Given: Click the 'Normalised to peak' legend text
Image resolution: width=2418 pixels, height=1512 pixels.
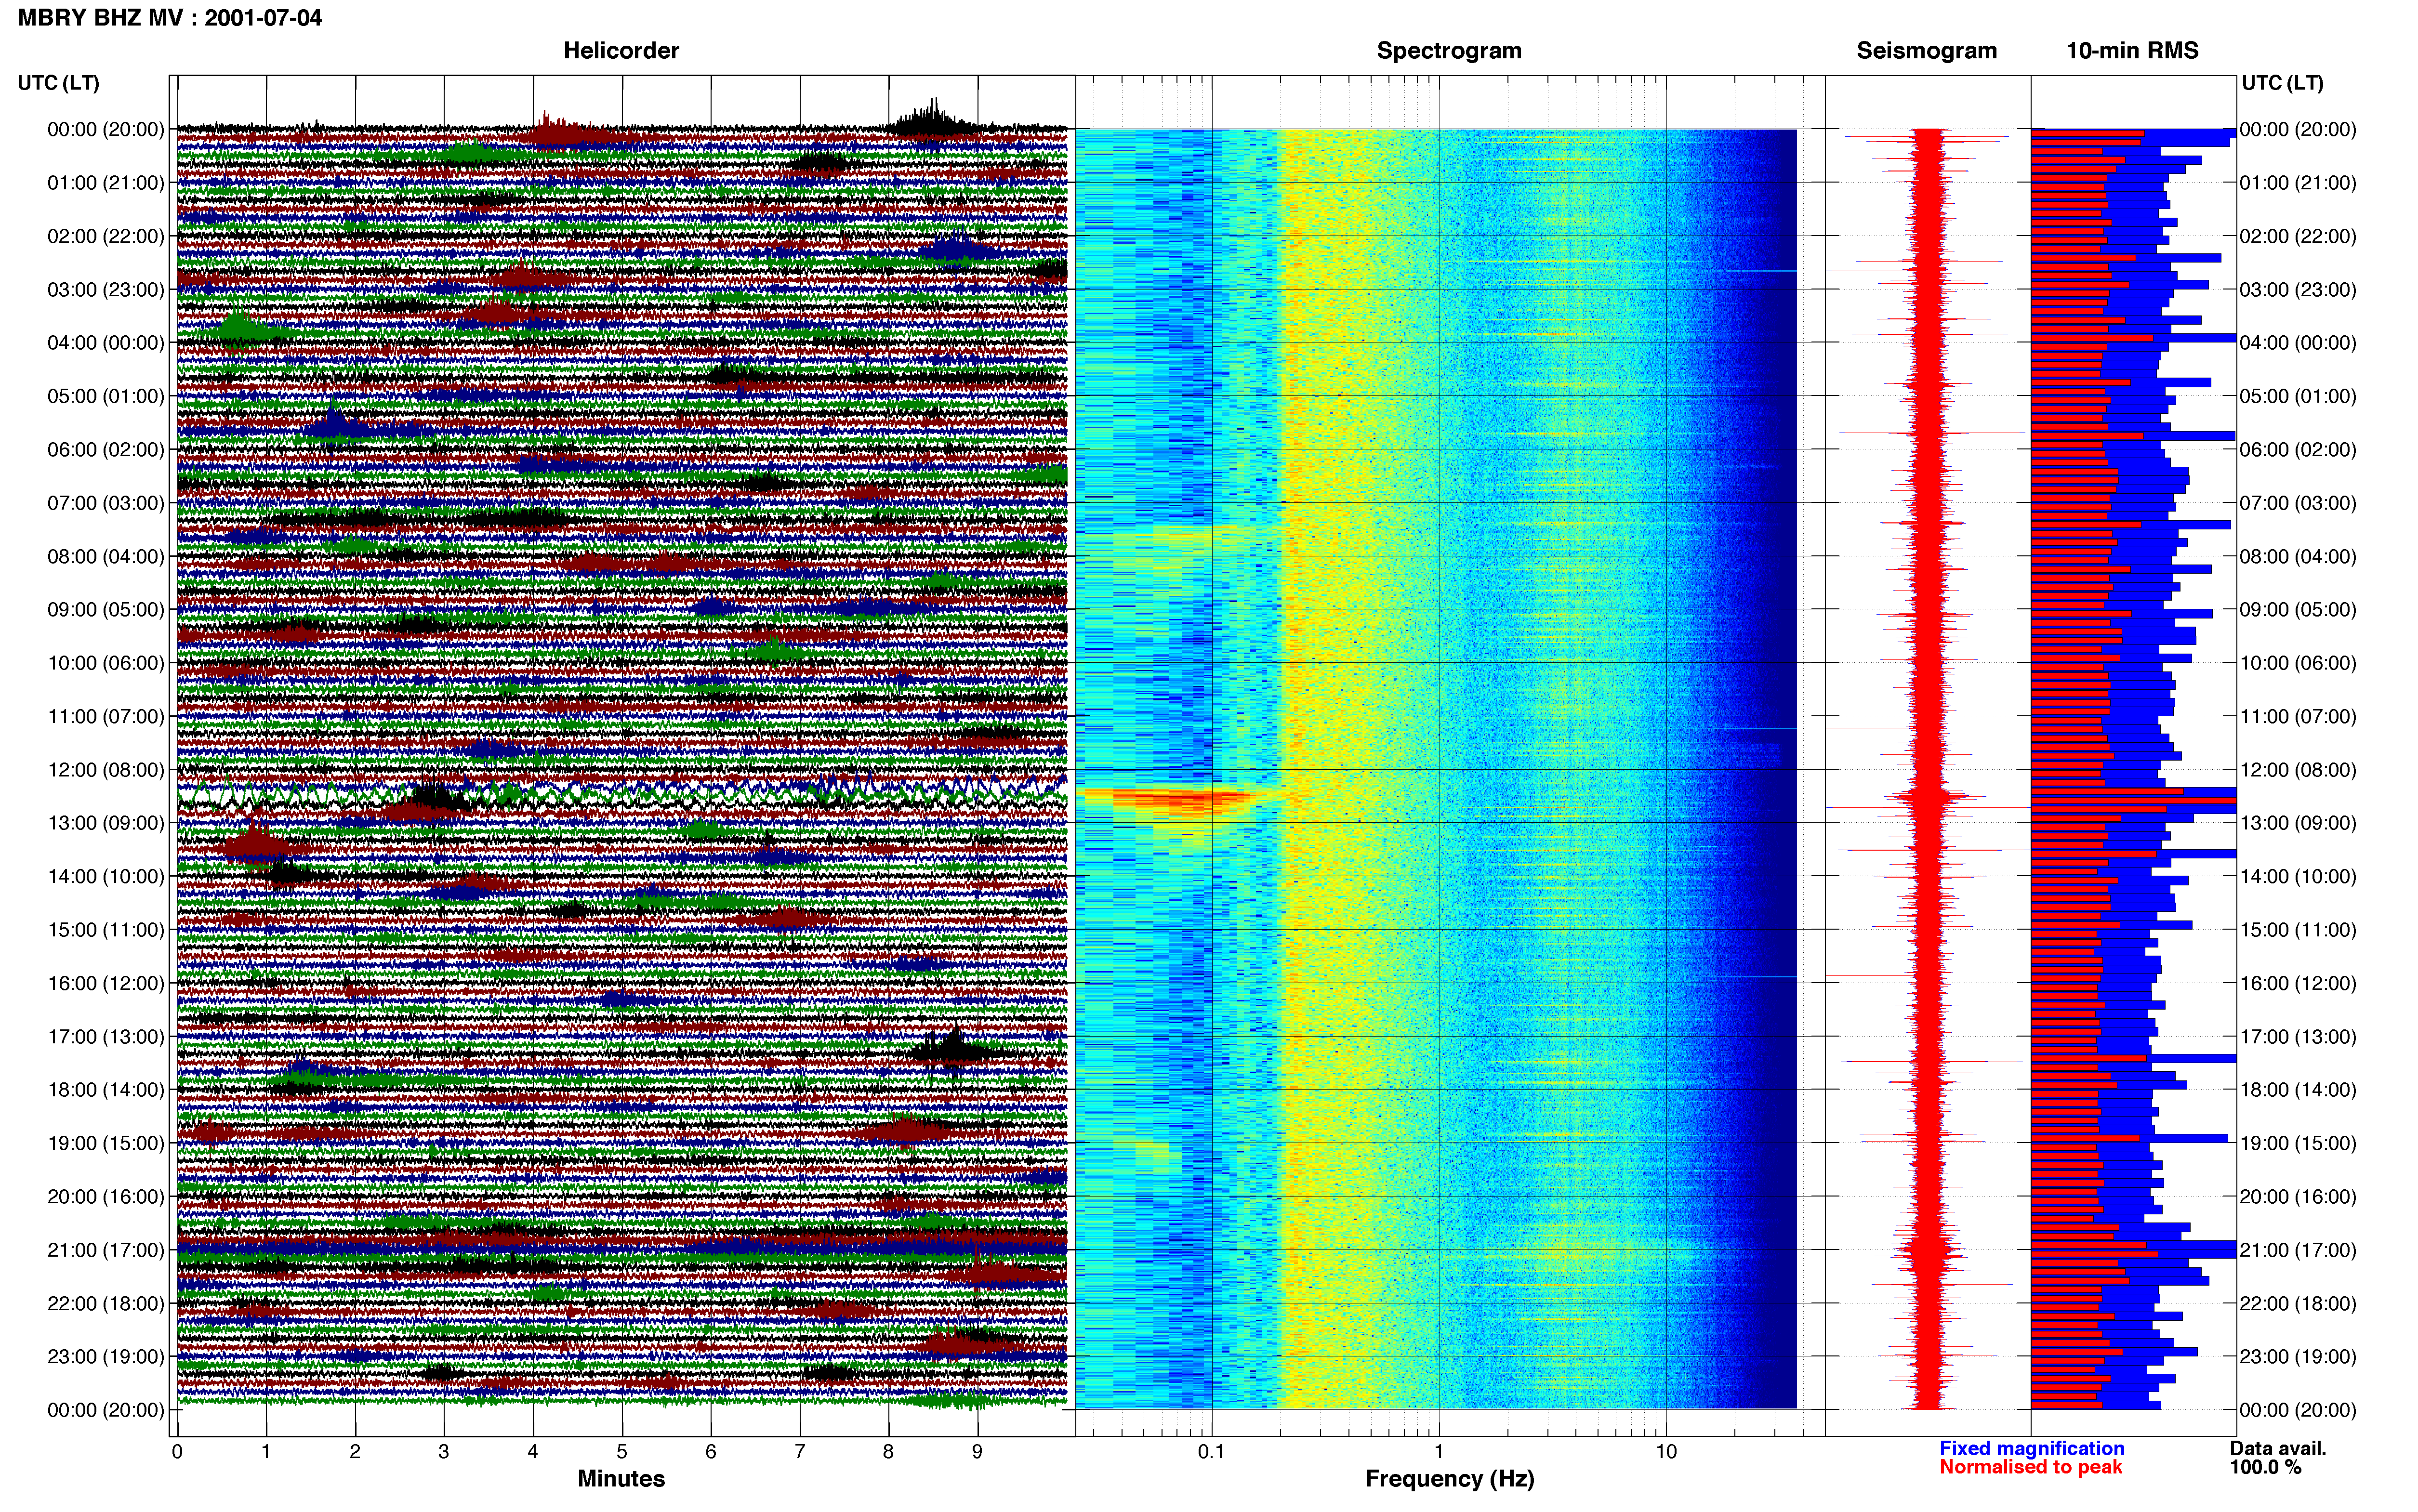Looking at the screenshot, I should (2030, 1467).
